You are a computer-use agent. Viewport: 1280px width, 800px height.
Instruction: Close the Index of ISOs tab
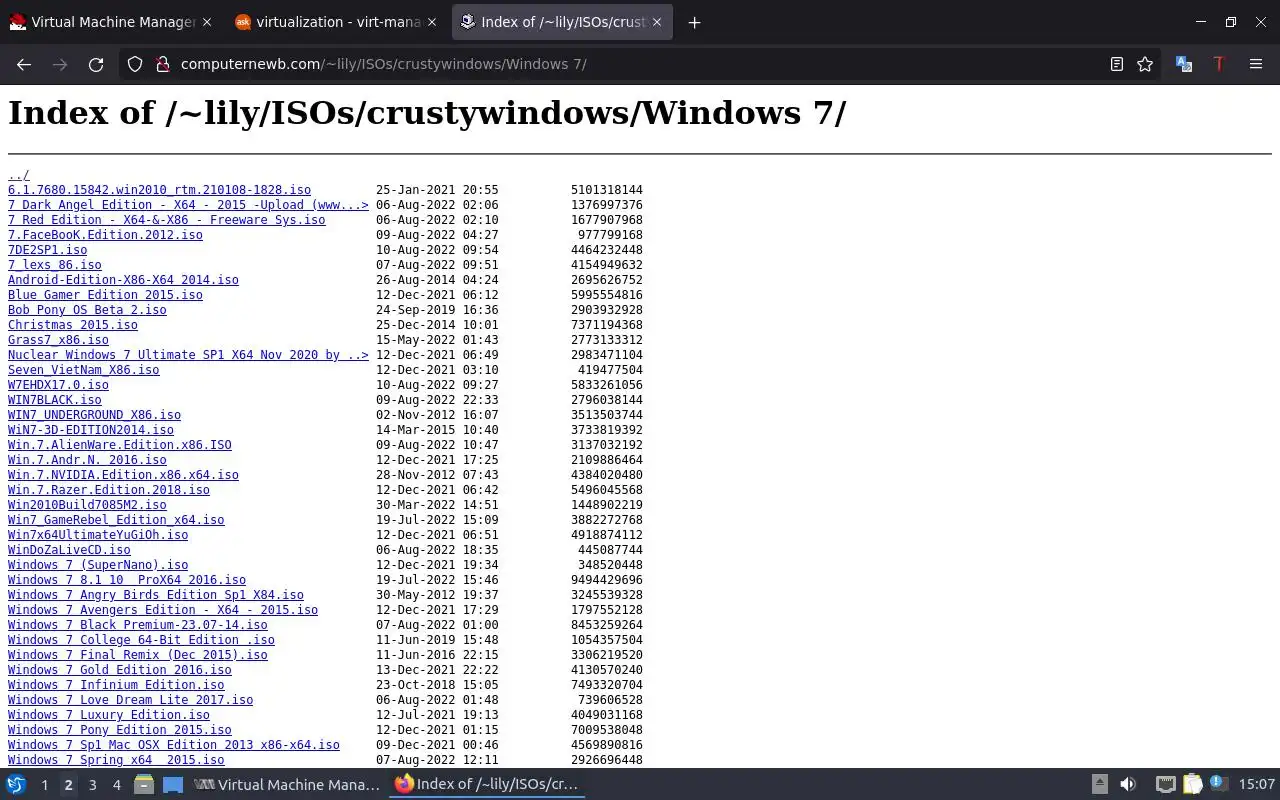(657, 22)
